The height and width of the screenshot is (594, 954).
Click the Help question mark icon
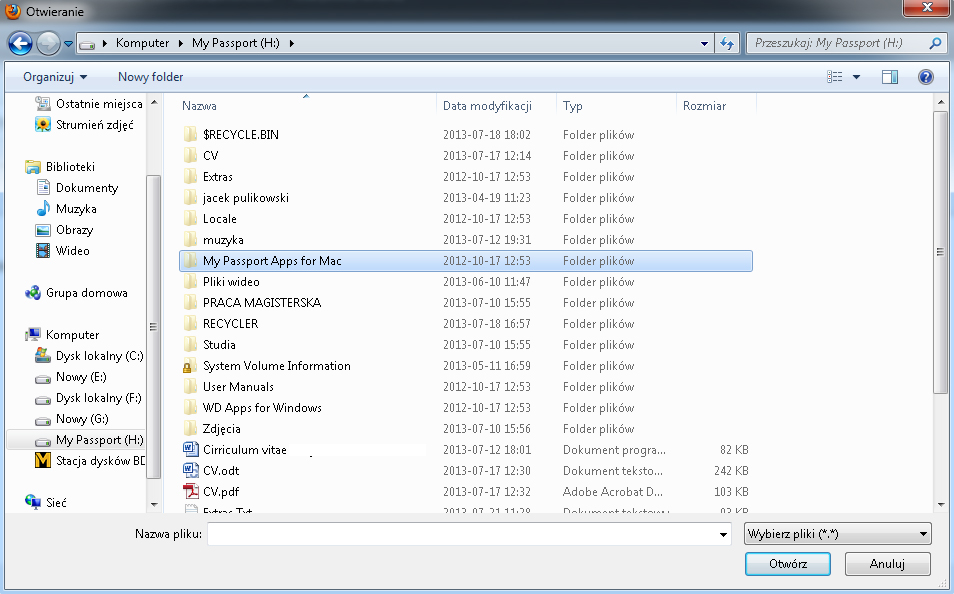(x=925, y=77)
